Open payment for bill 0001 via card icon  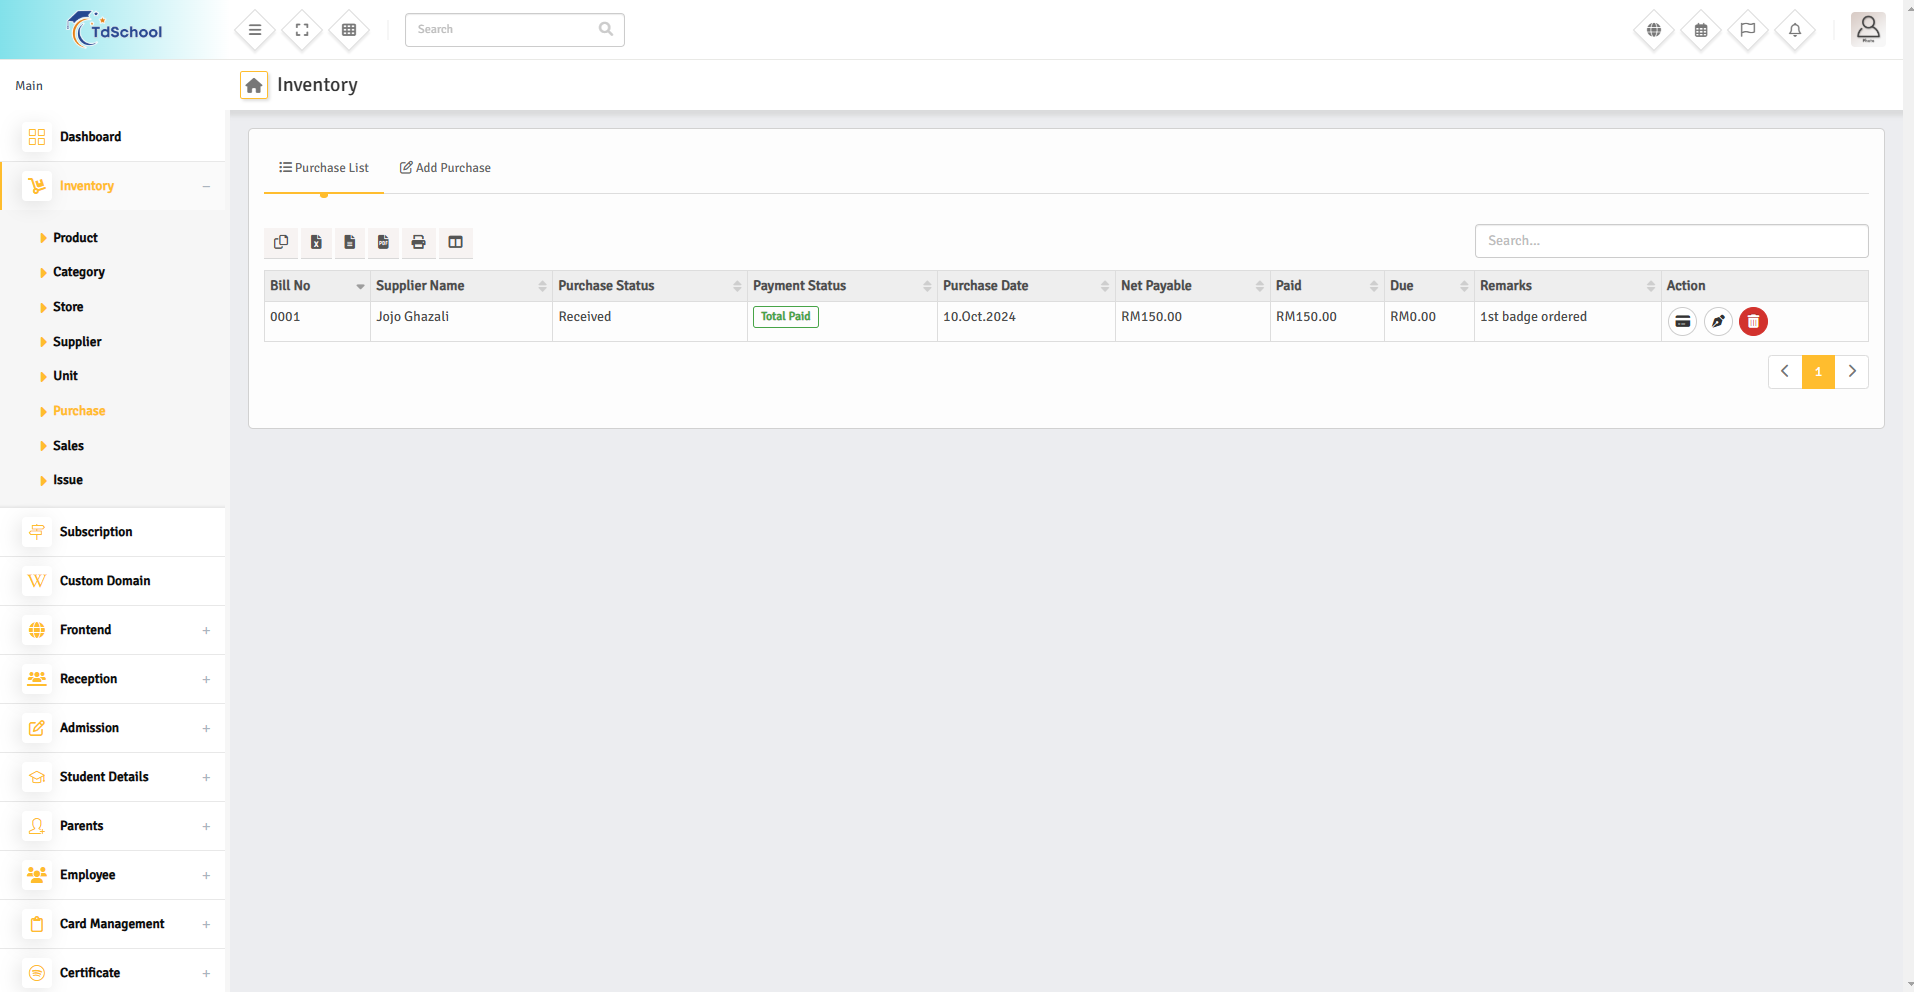pyautogui.click(x=1683, y=321)
